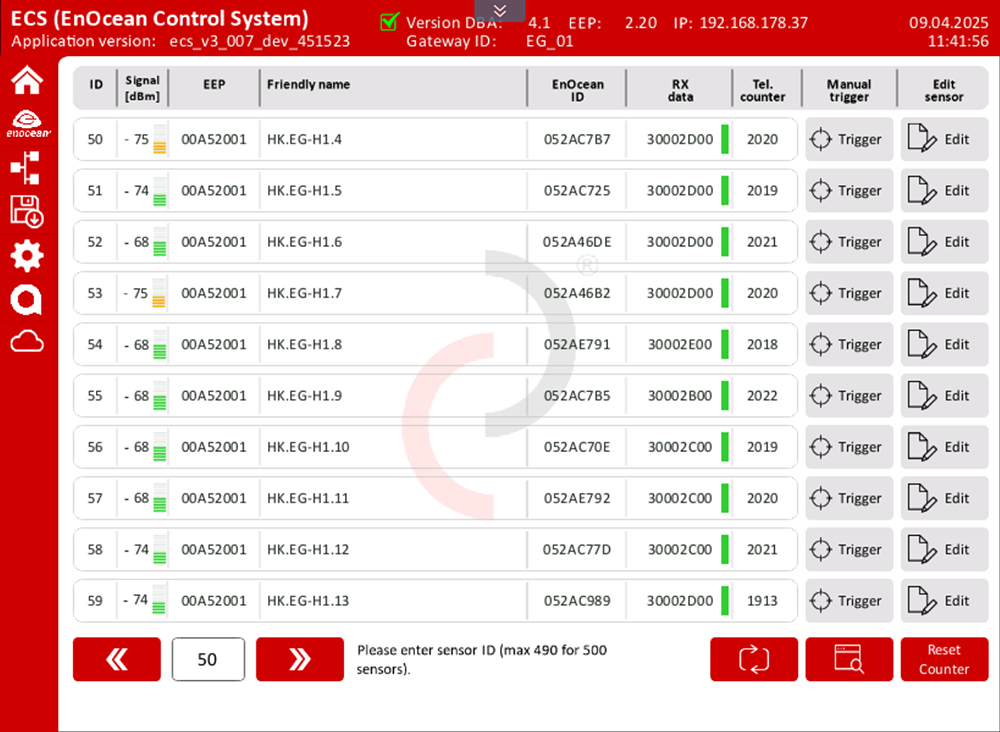Click the signal strength bar for ID 53
This screenshot has height=732, width=1000.
[x=160, y=294]
